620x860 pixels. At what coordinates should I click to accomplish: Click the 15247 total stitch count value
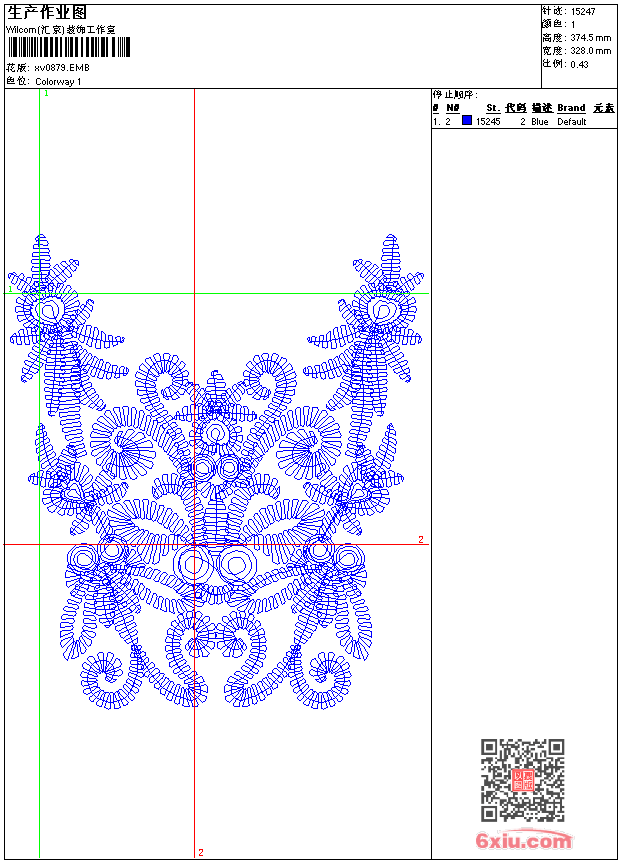coord(585,11)
